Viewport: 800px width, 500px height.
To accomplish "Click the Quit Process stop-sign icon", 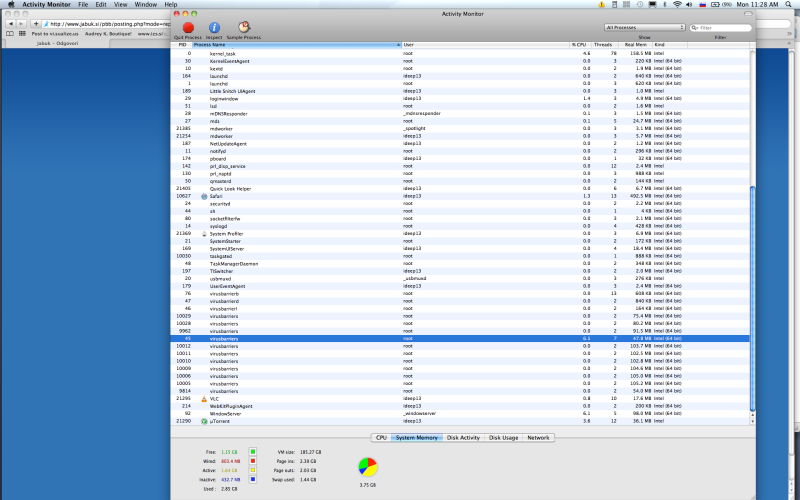I will coord(188,28).
